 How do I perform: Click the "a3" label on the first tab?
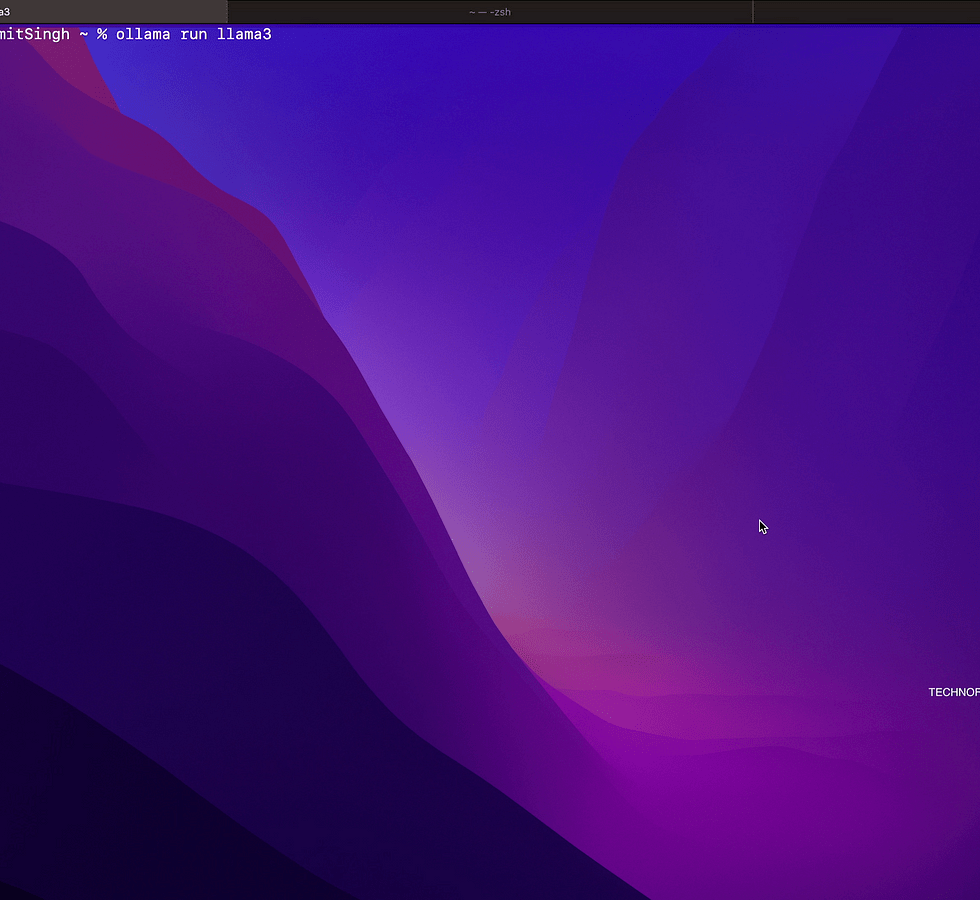[x=5, y=11]
